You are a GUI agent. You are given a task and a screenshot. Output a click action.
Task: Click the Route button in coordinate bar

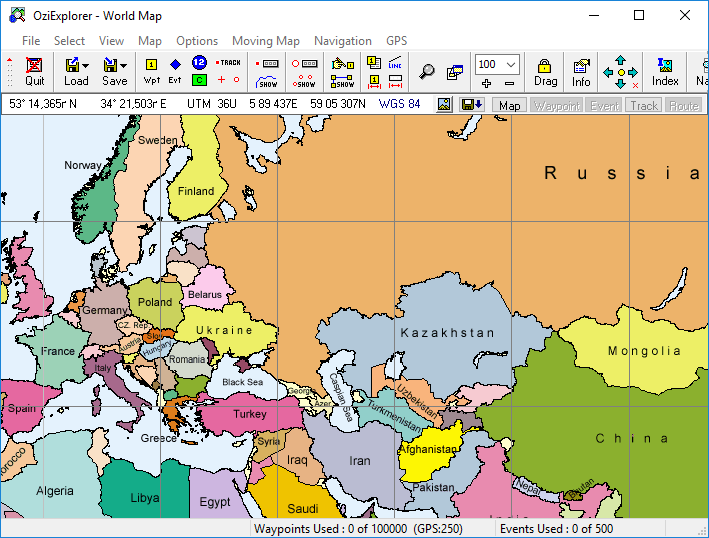coord(684,105)
